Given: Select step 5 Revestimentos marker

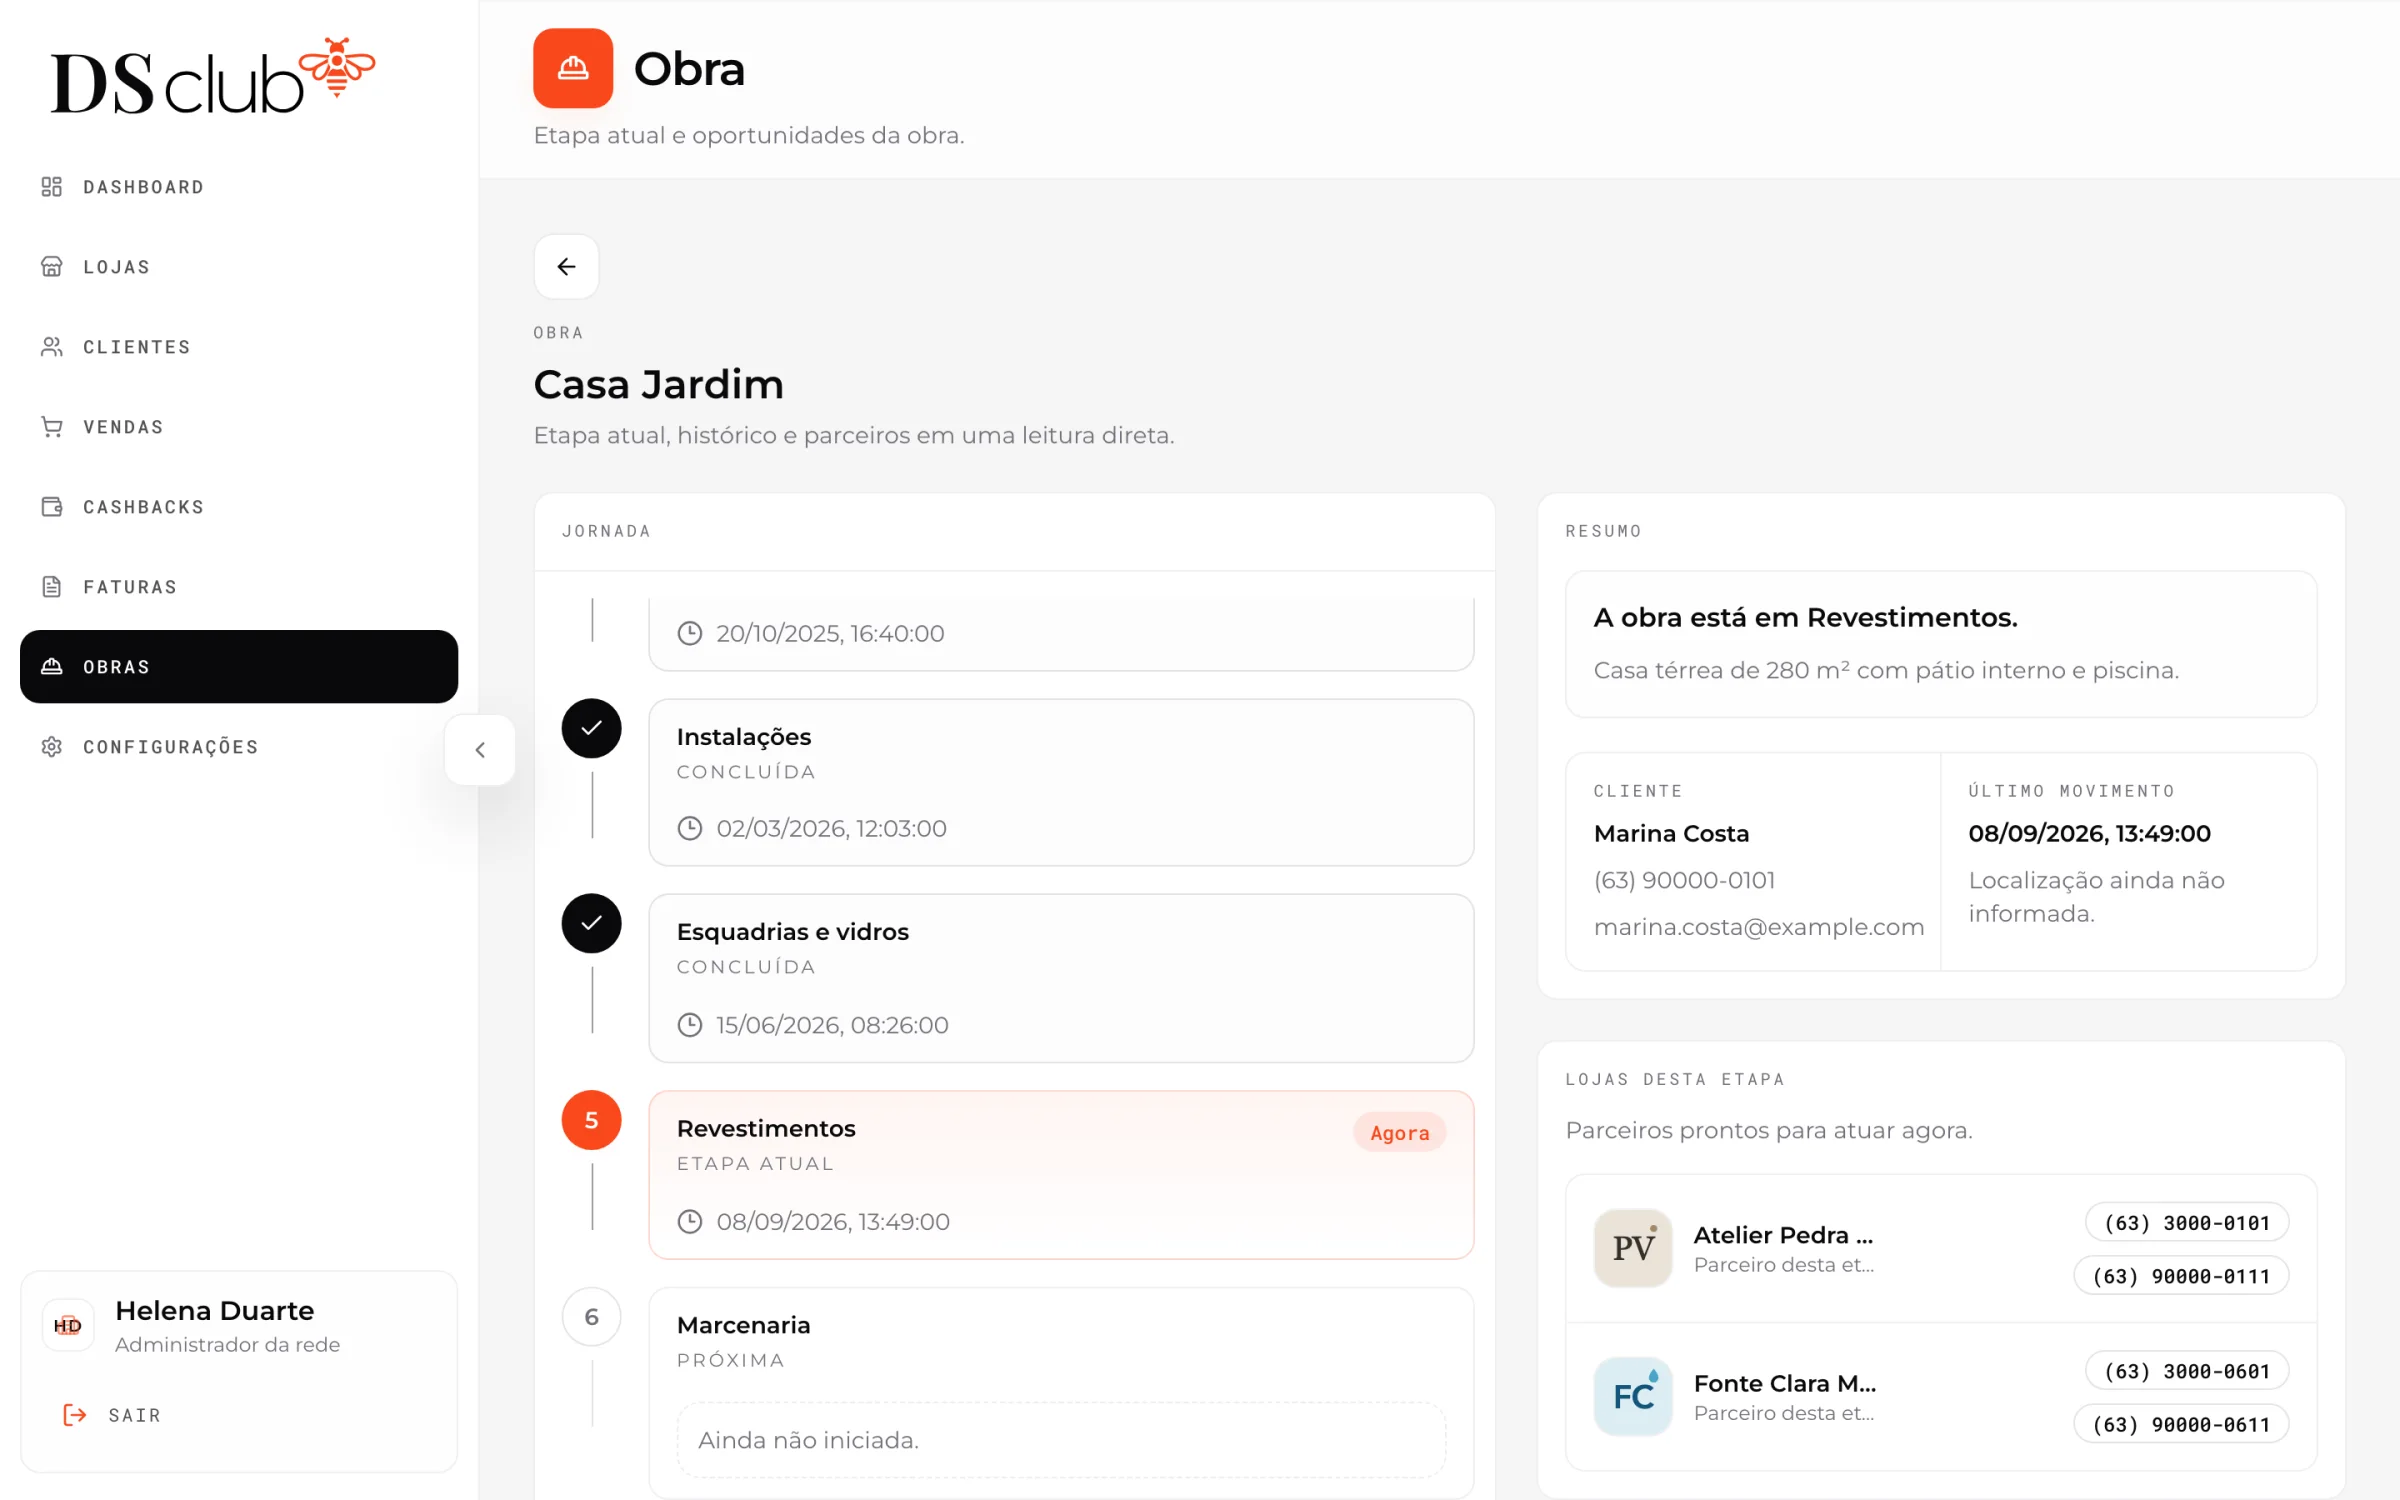Looking at the screenshot, I should tap(592, 1120).
